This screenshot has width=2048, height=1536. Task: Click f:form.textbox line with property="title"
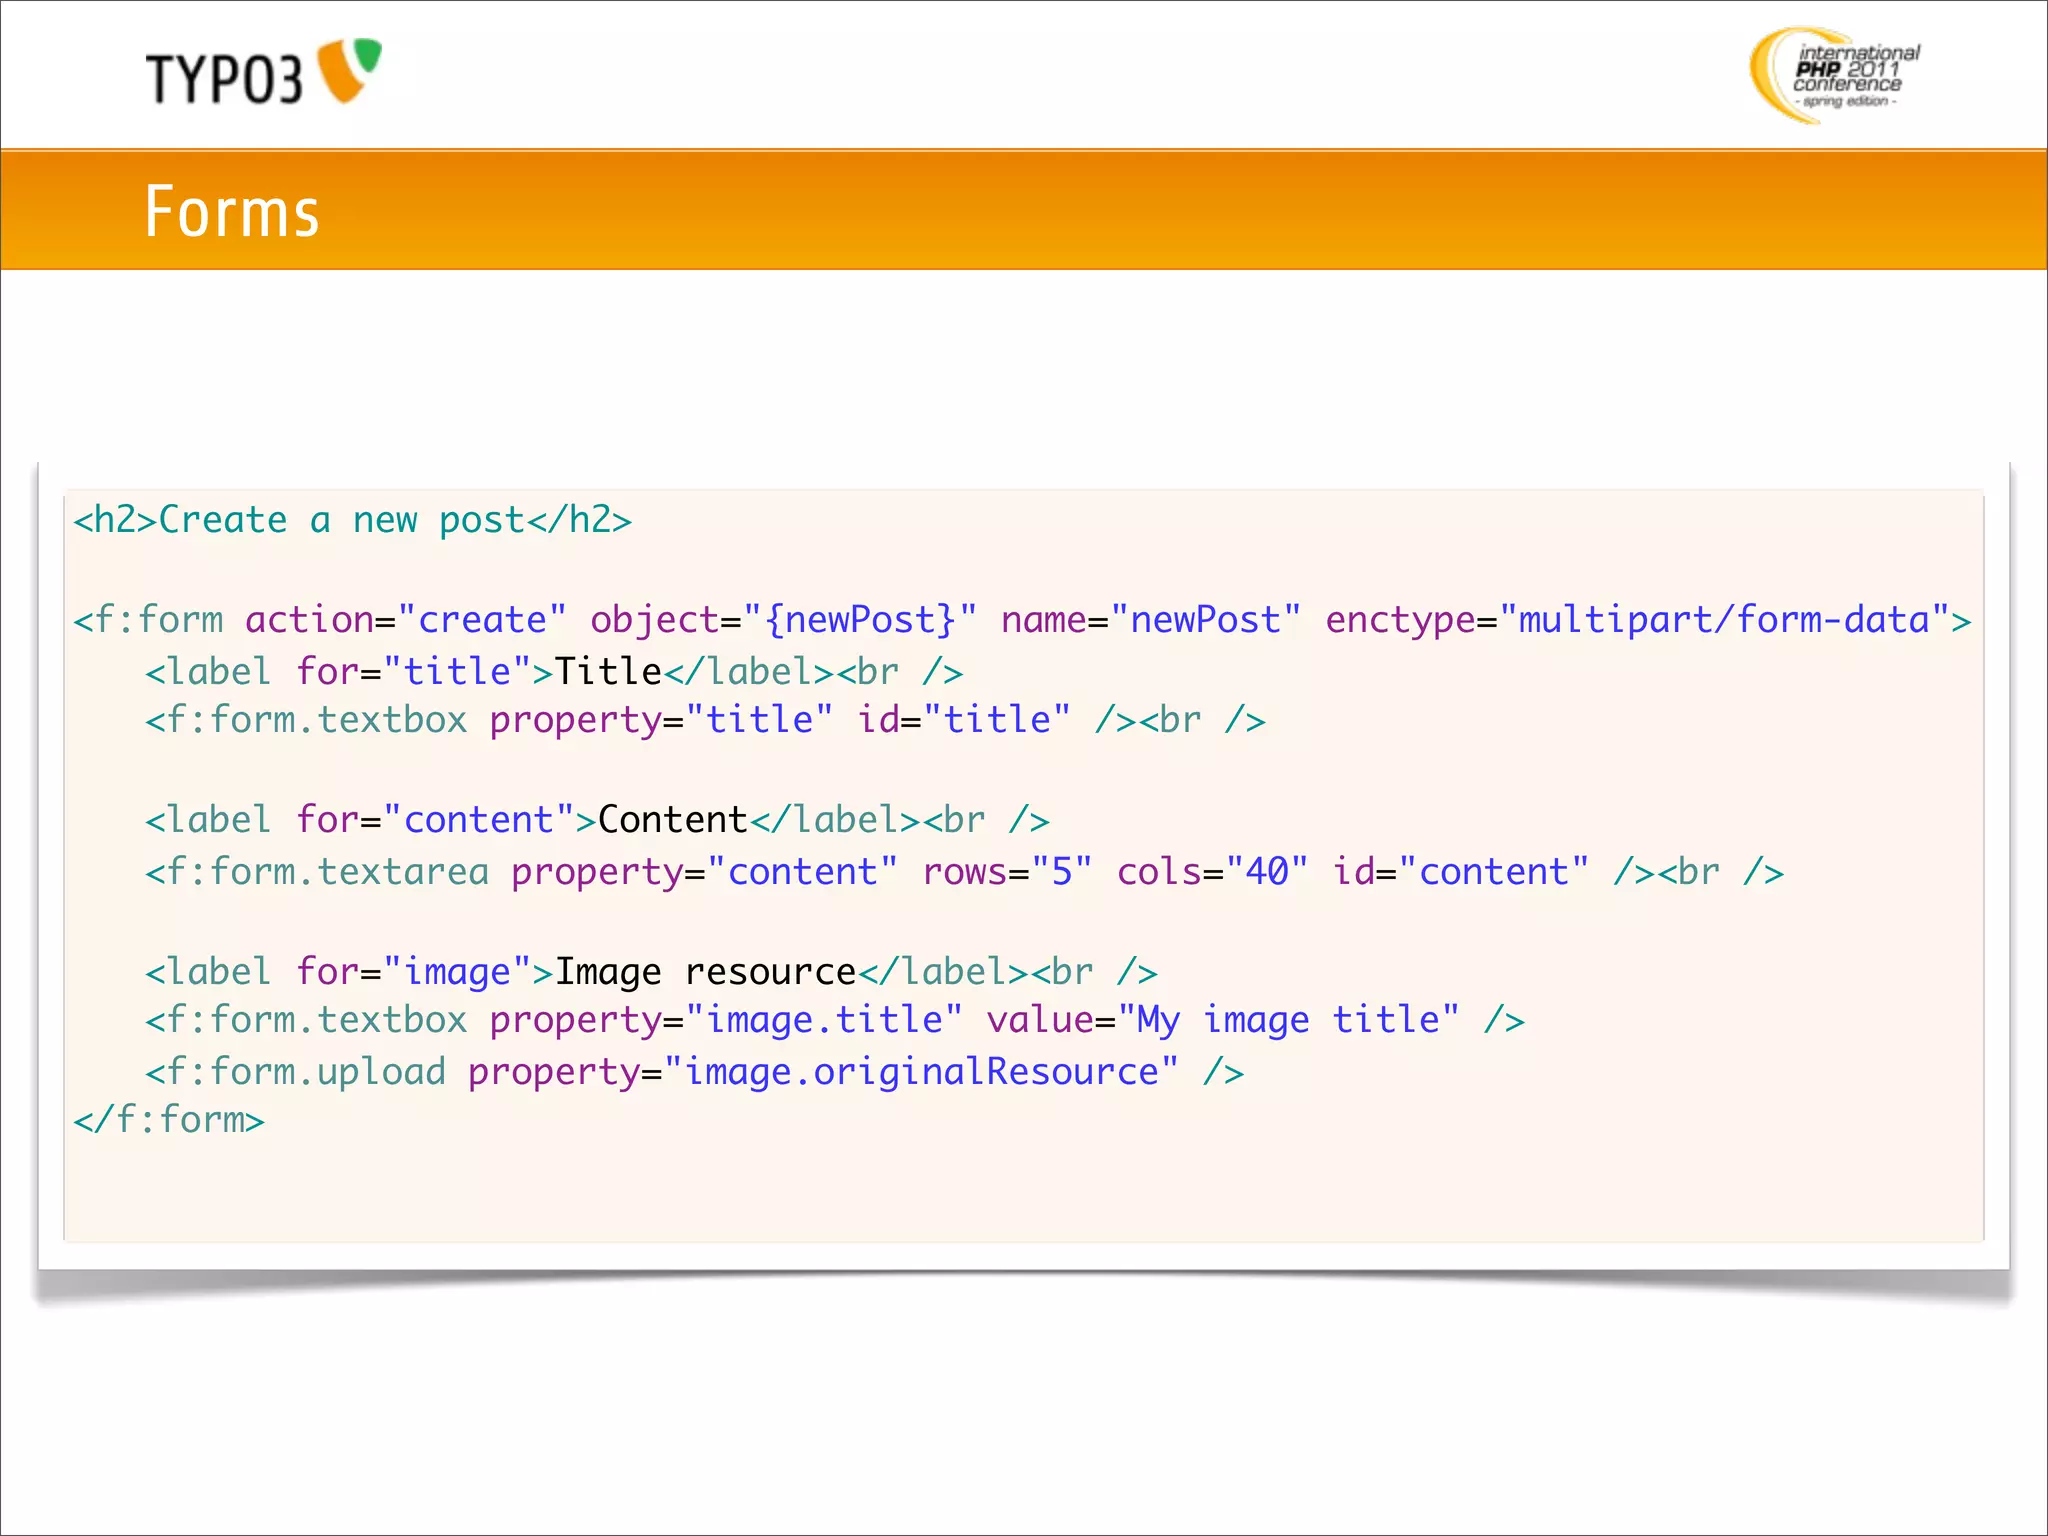[x=705, y=720]
